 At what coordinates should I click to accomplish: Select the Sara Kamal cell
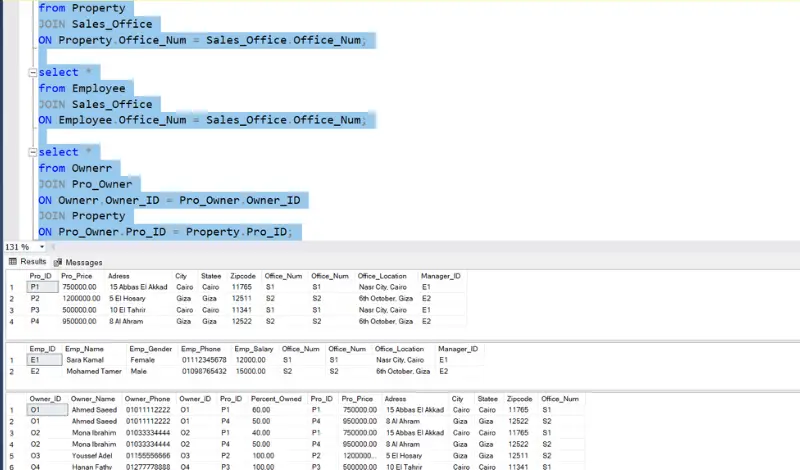coord(85,360)
